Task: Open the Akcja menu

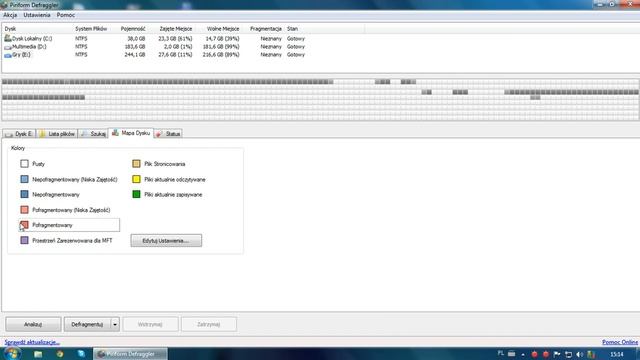Action: [x=10, y=15]
